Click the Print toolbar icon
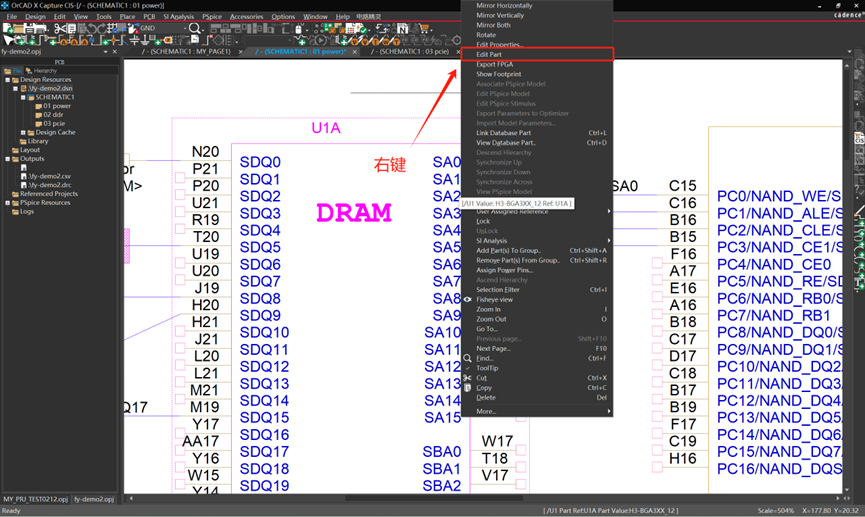This screenshot has width=865, height=517. click(x=40, y=28)
